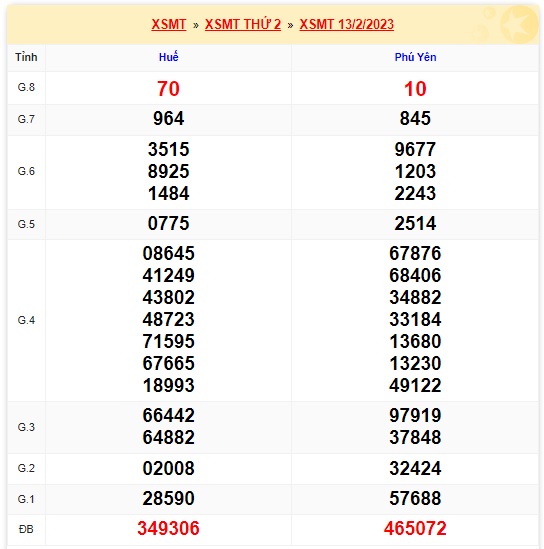Click Huế G.4 number 43802
Screen dimensions: 544x549
[168, 298]
